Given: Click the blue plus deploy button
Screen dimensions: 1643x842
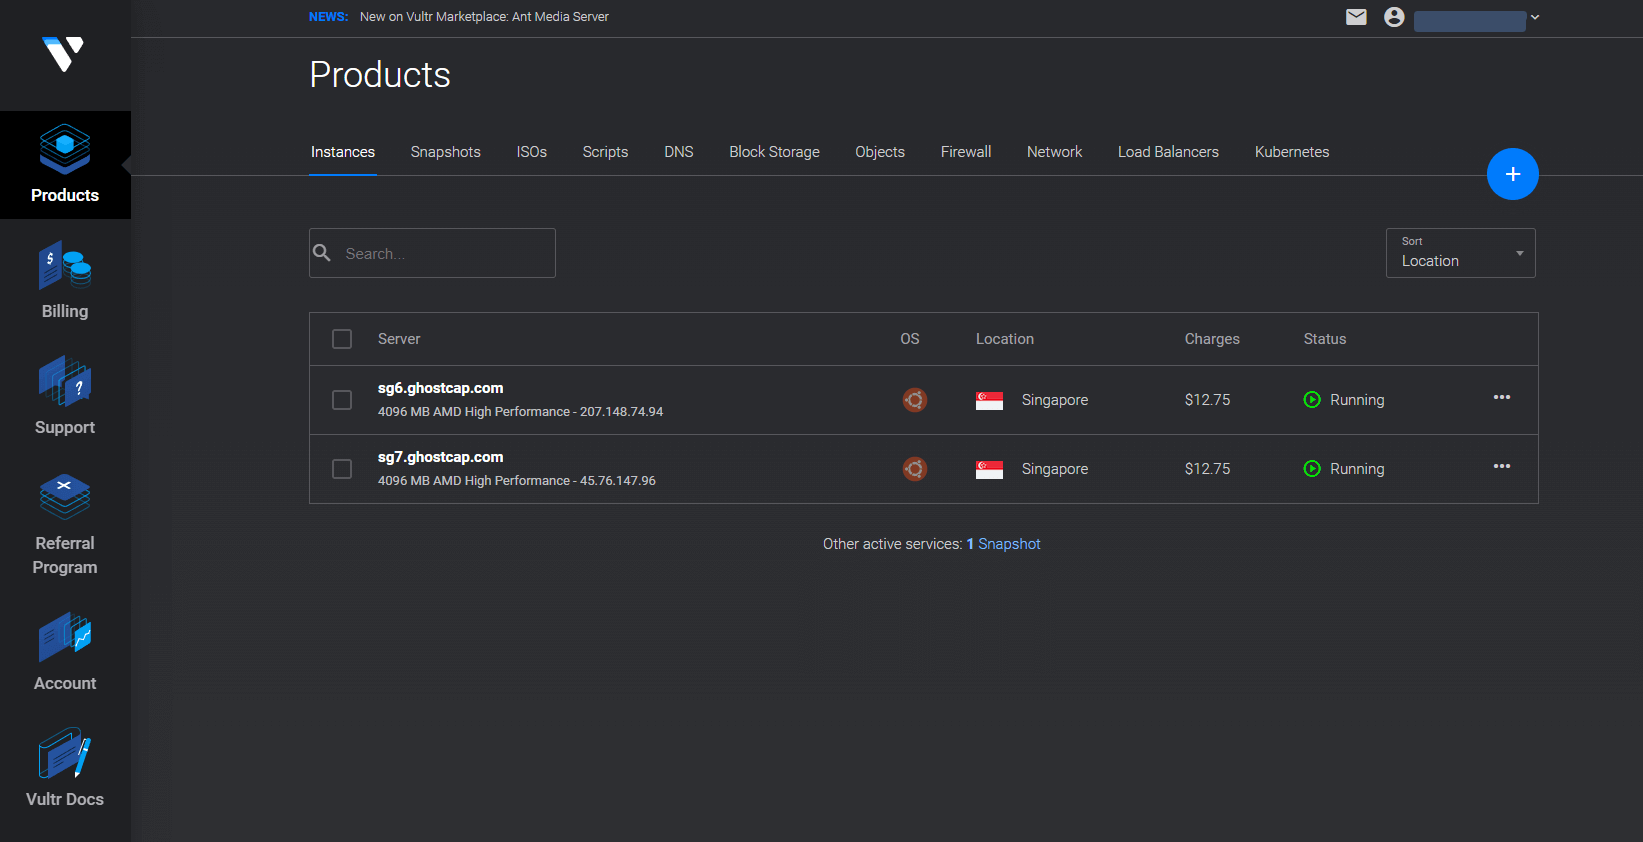Looking at the screenshot, I should click(x=1512, y=174).
